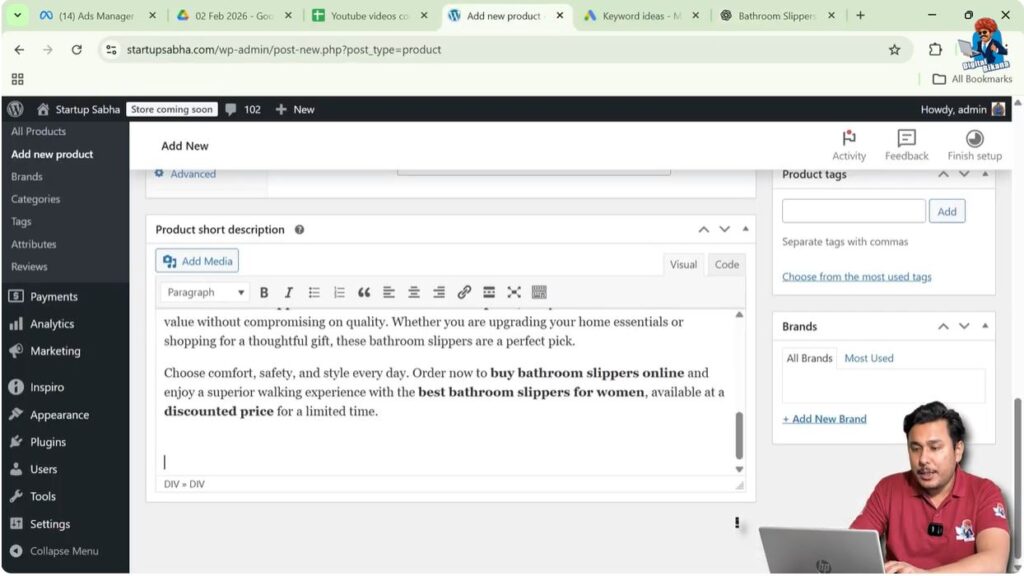1024x576 pixels.
Task: Insert a bulleted list
Action: tap(314, 292)
